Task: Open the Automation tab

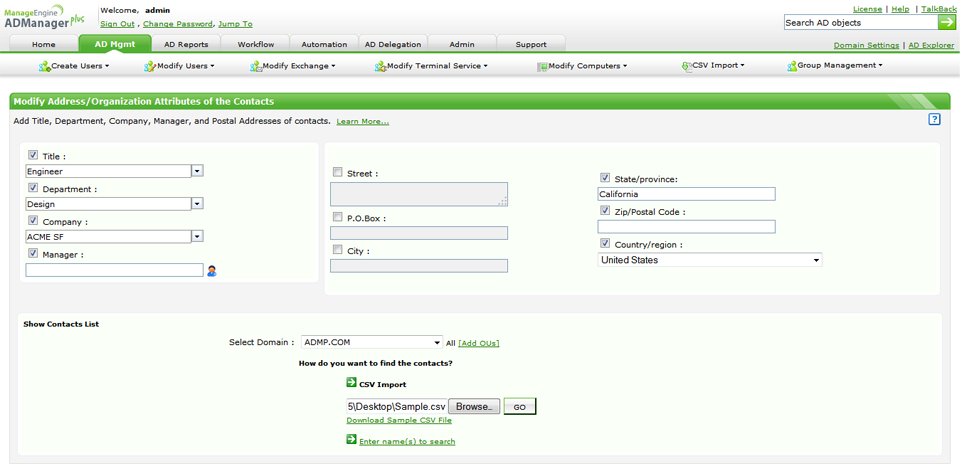Action: (x=324, y=44)
